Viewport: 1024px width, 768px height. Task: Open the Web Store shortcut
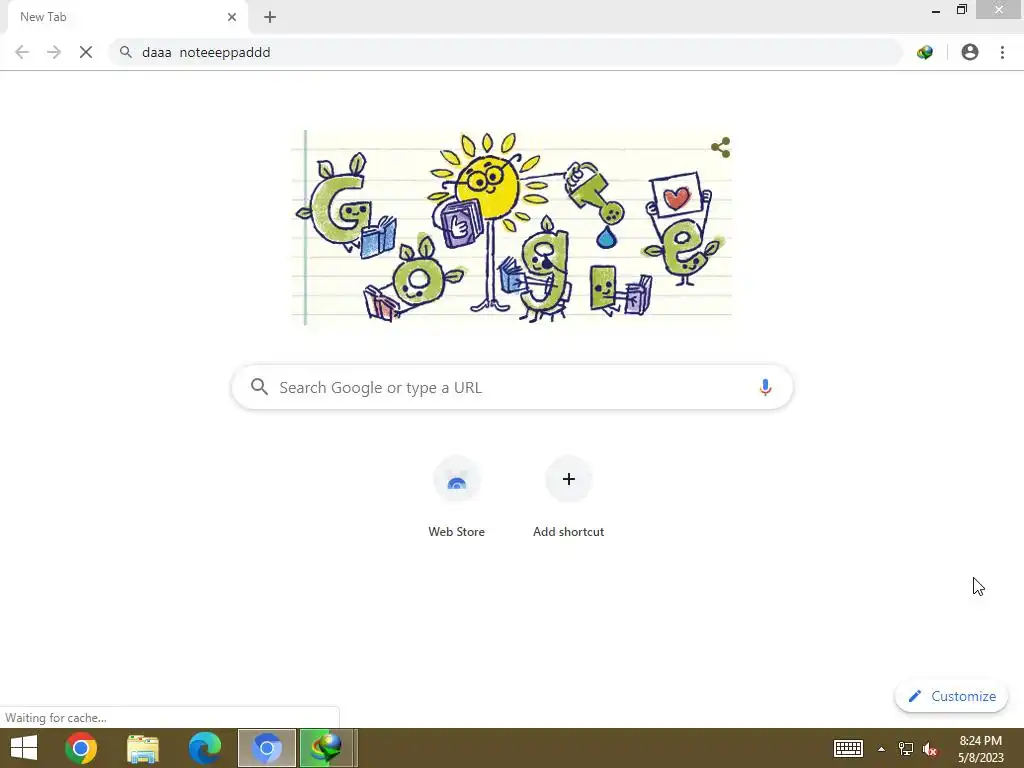click(456, 498)
